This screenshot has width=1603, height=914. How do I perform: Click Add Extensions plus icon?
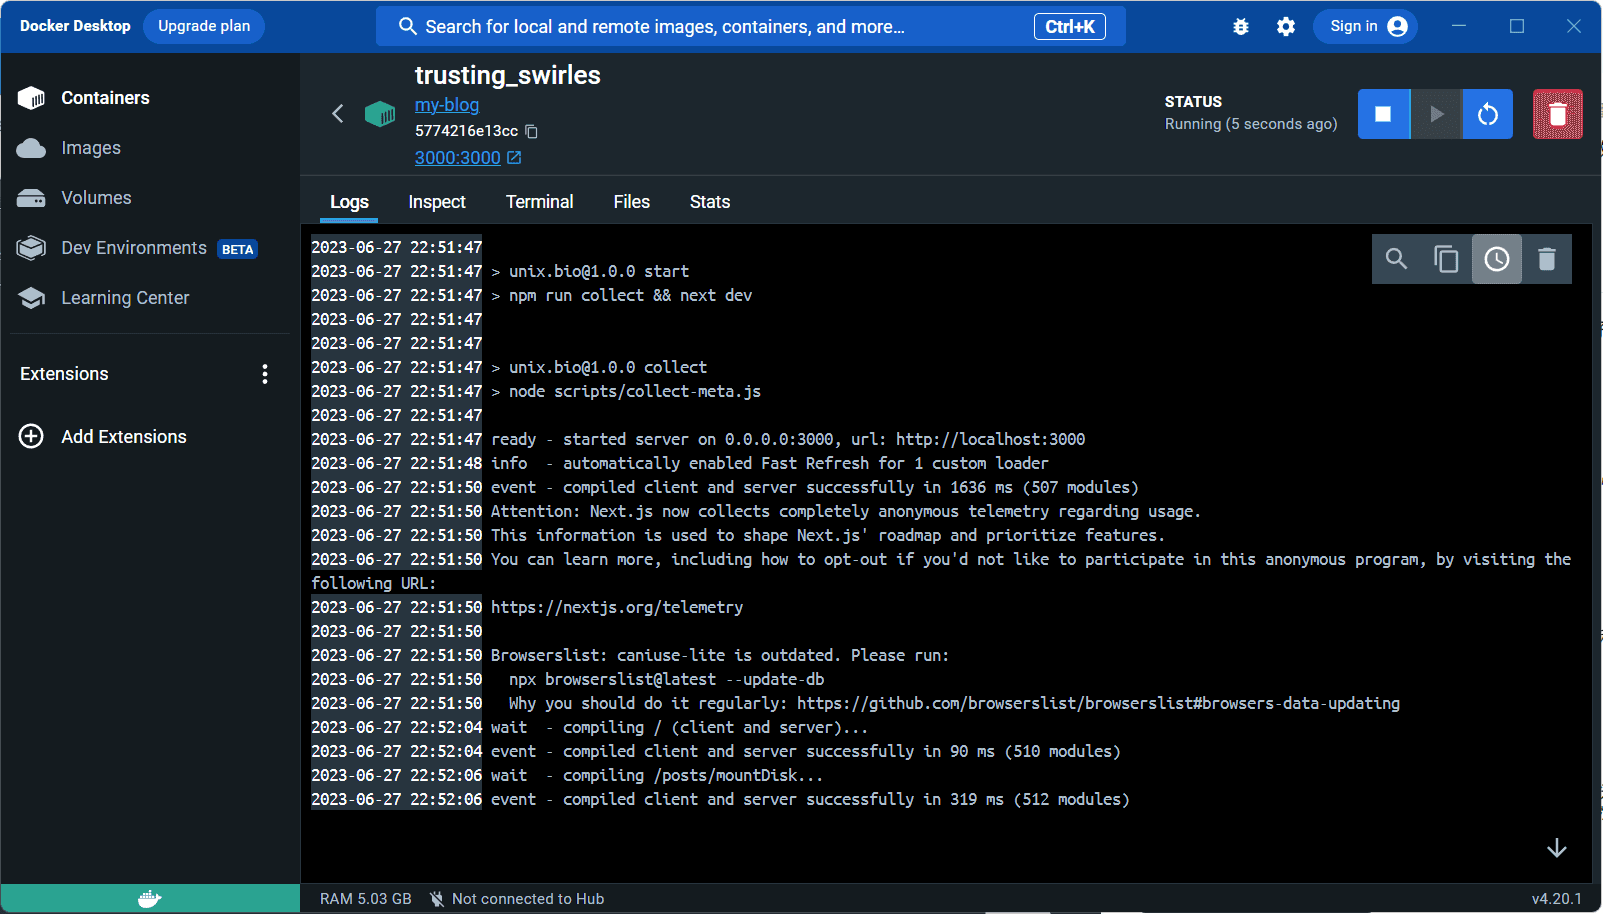[31, 437]
